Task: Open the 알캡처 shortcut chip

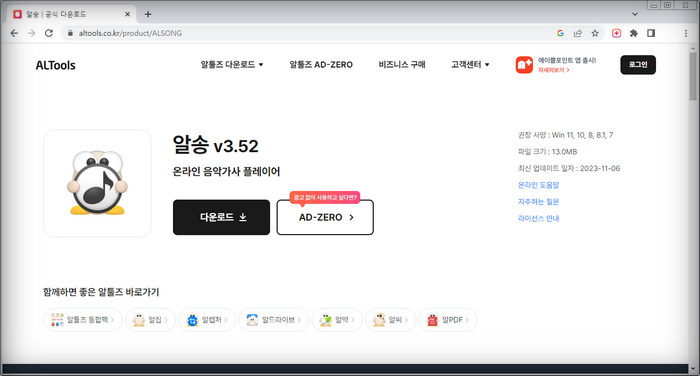Action: pyautogui.click(x=207, y=320)
